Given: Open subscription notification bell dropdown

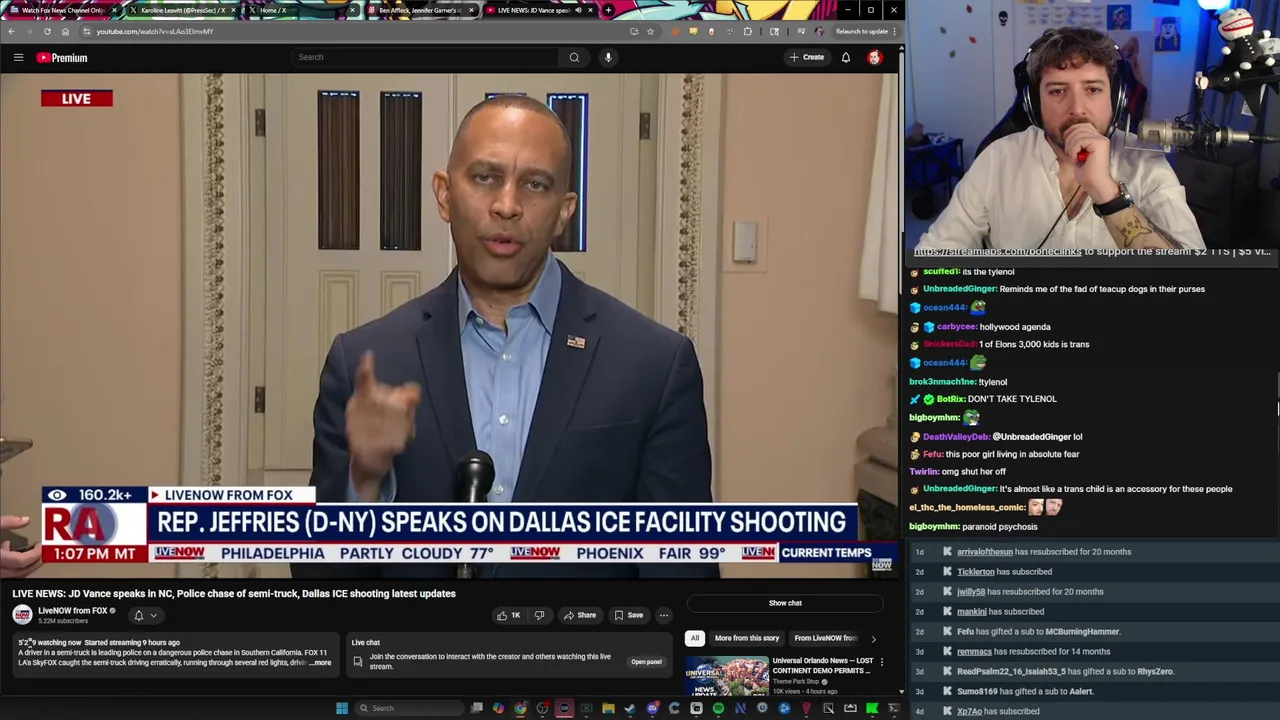Looking at the screenshot, I should [x=145, y=615].
